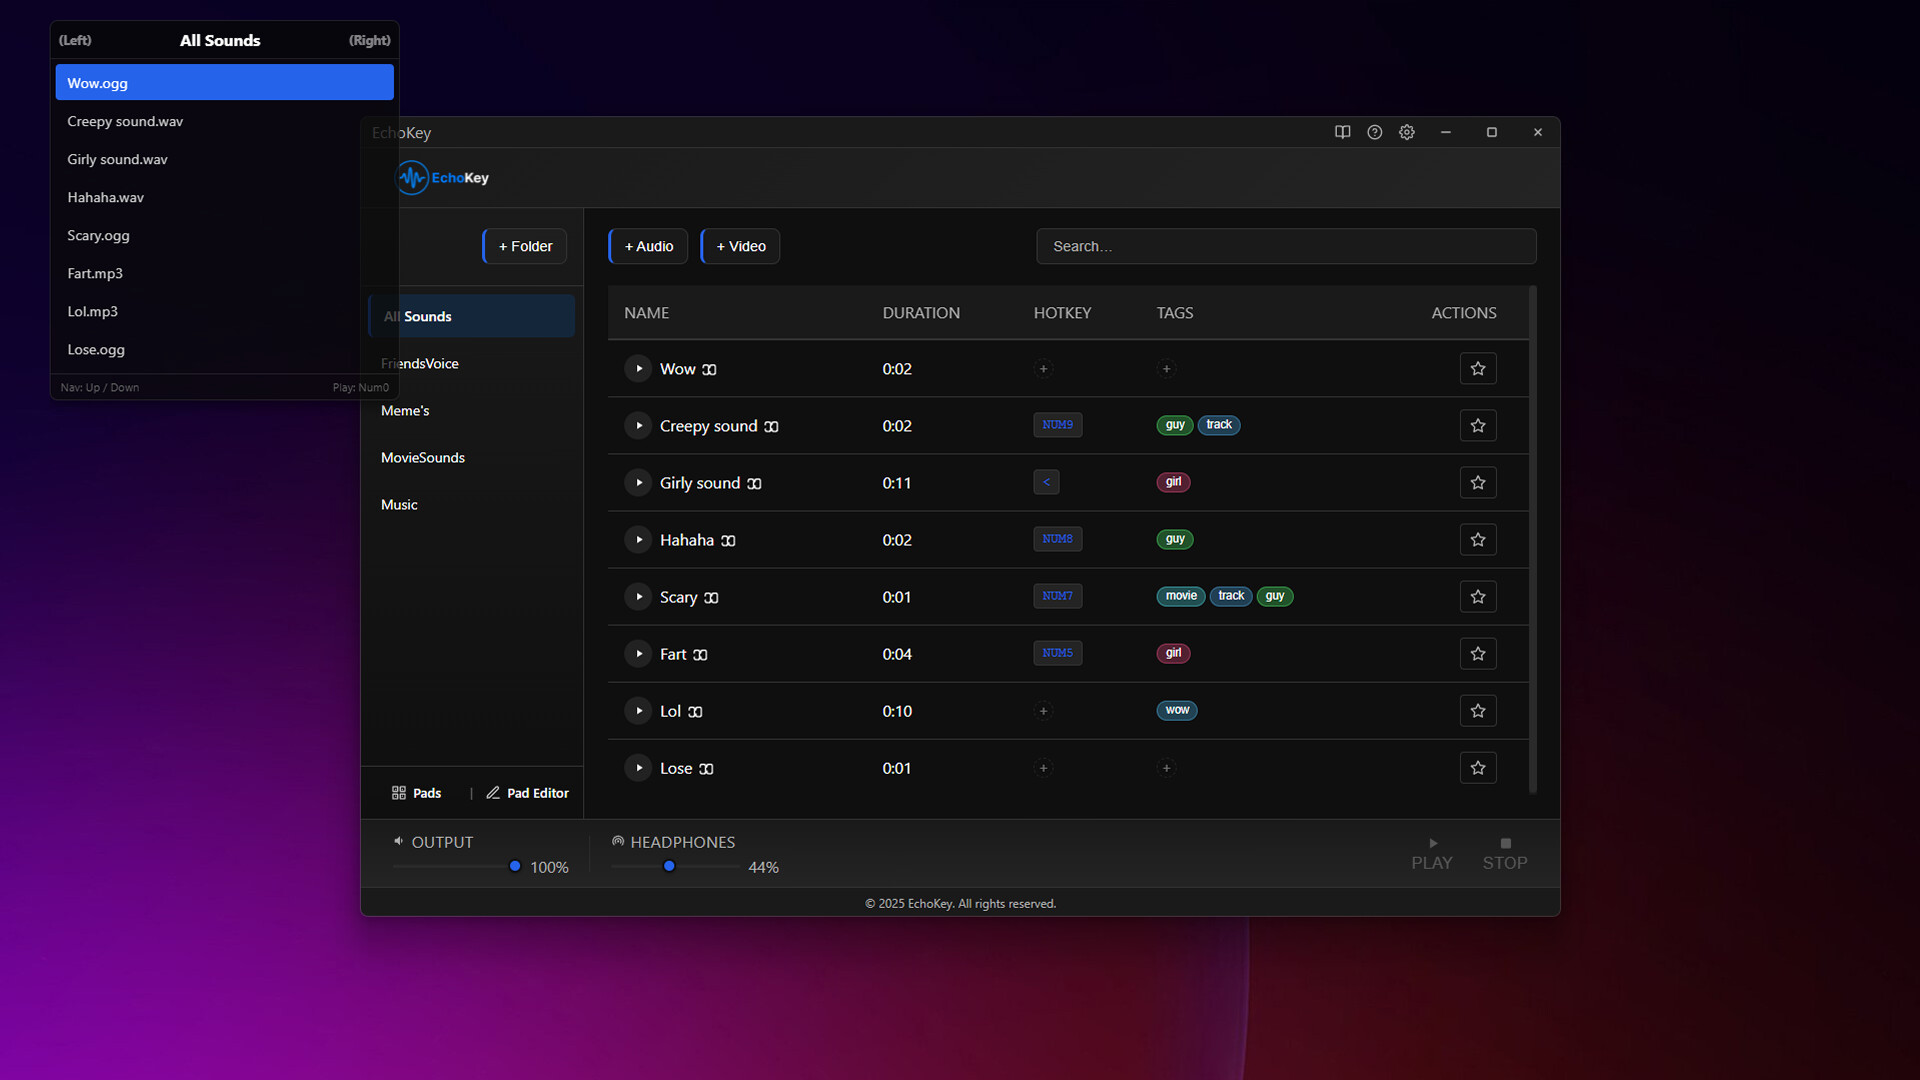Click loop icon next to Scary
Image resolution: width=1920 pixels, height=1080 pixels.
point(711,598)
